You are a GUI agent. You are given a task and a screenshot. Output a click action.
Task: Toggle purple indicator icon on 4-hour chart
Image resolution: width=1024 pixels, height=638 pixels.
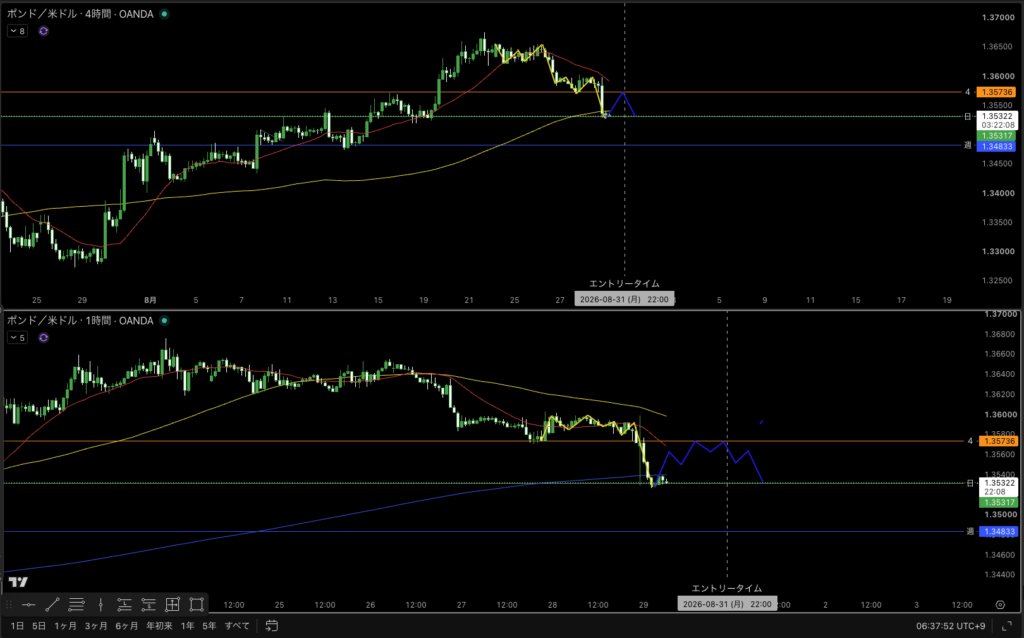click(x=43, y=31)
